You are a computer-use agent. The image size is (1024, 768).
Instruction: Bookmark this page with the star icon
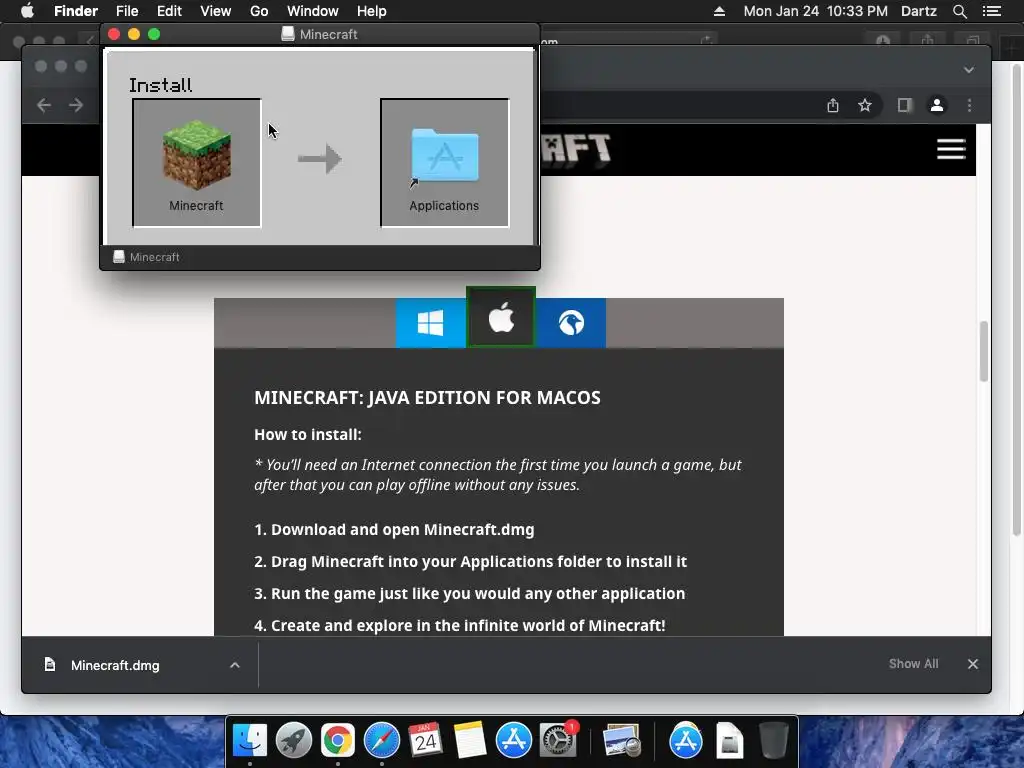coord(865,105)
